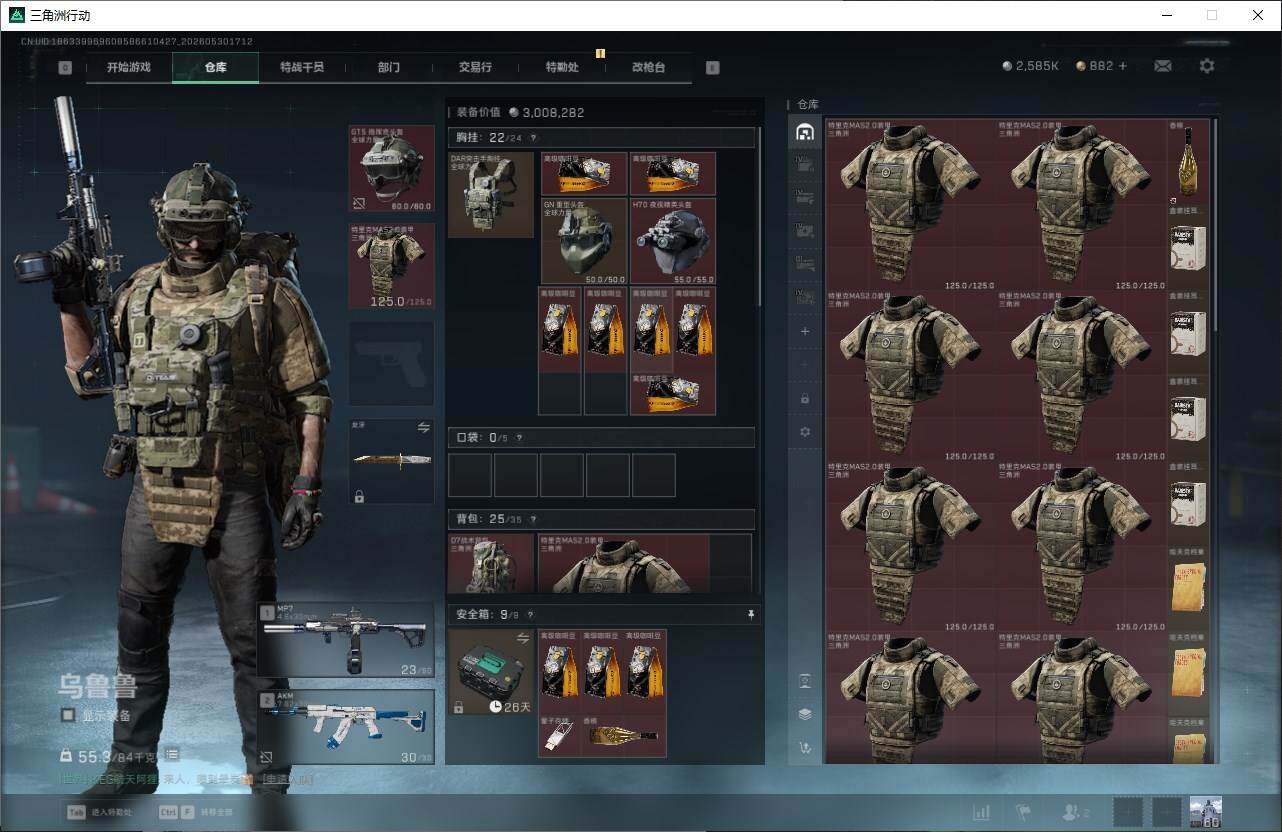Click the help icon beside 口袋
1282x832 pixels.
[518, 438]
